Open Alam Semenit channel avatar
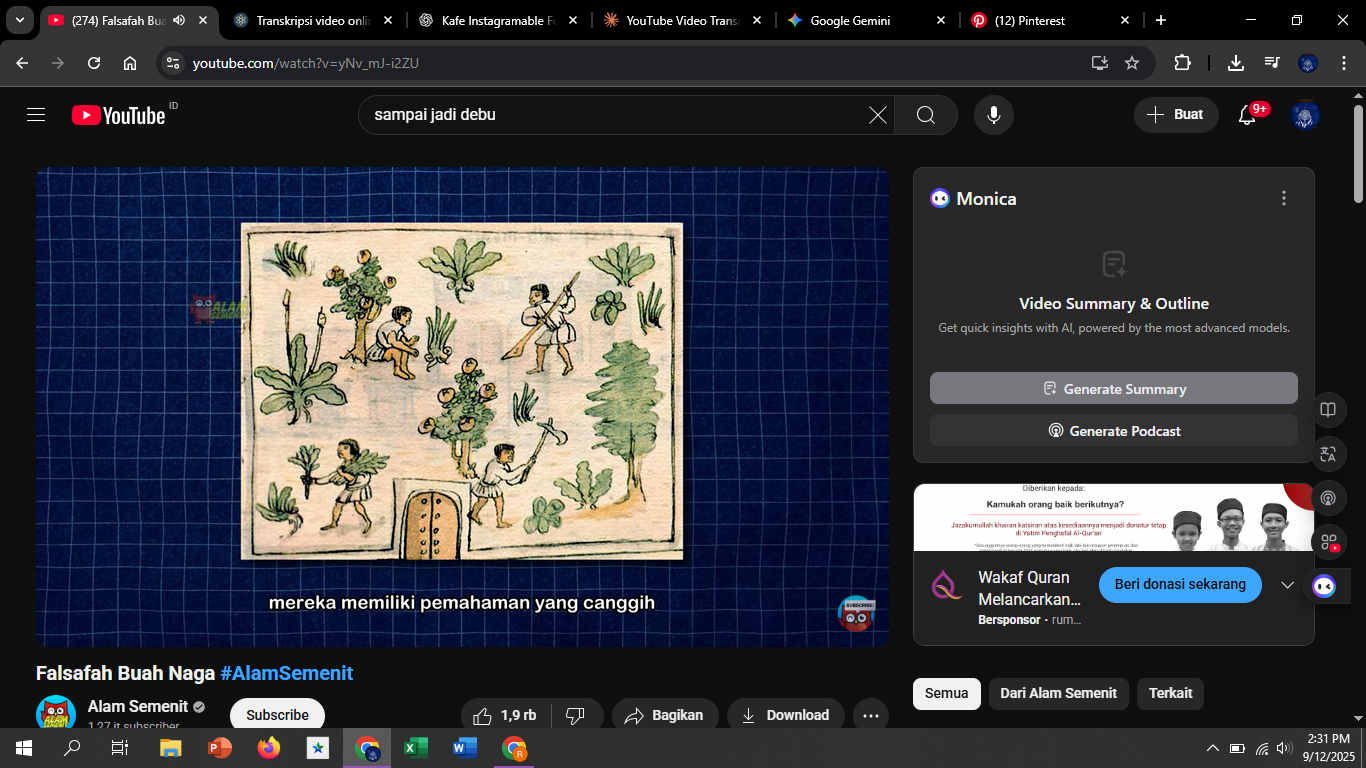1366x768 pixels. click(56, 714)
